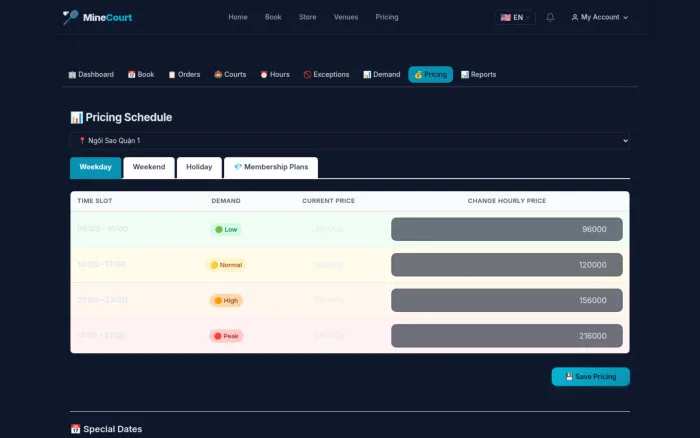Click the Low demand badge
Viewport: 700px width, 438px height.
226,229
